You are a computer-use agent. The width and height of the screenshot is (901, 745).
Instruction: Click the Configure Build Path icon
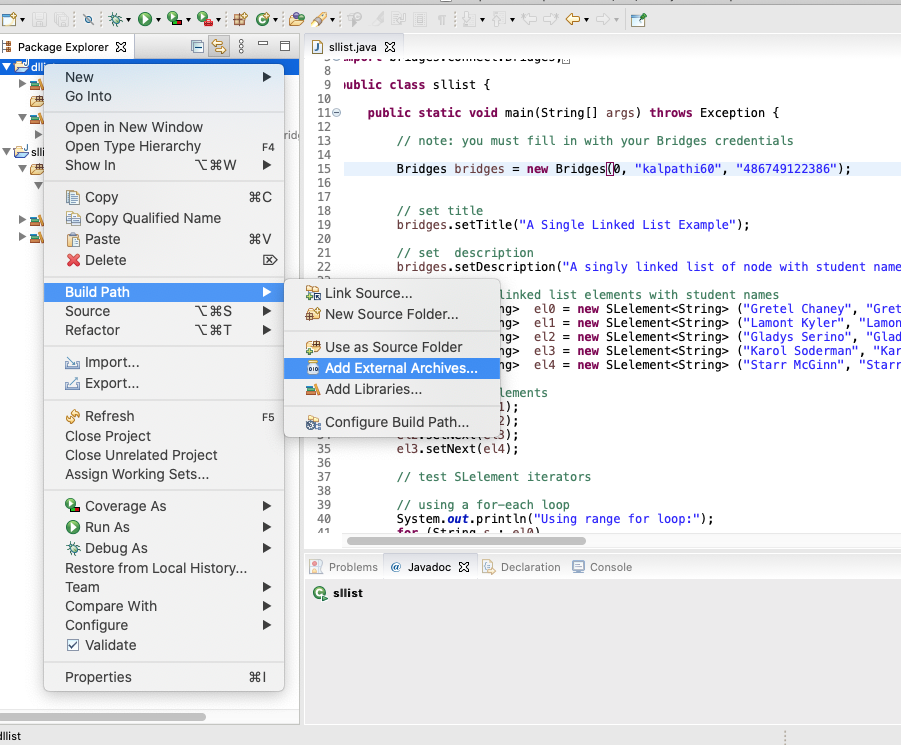(x=313, y=423)
